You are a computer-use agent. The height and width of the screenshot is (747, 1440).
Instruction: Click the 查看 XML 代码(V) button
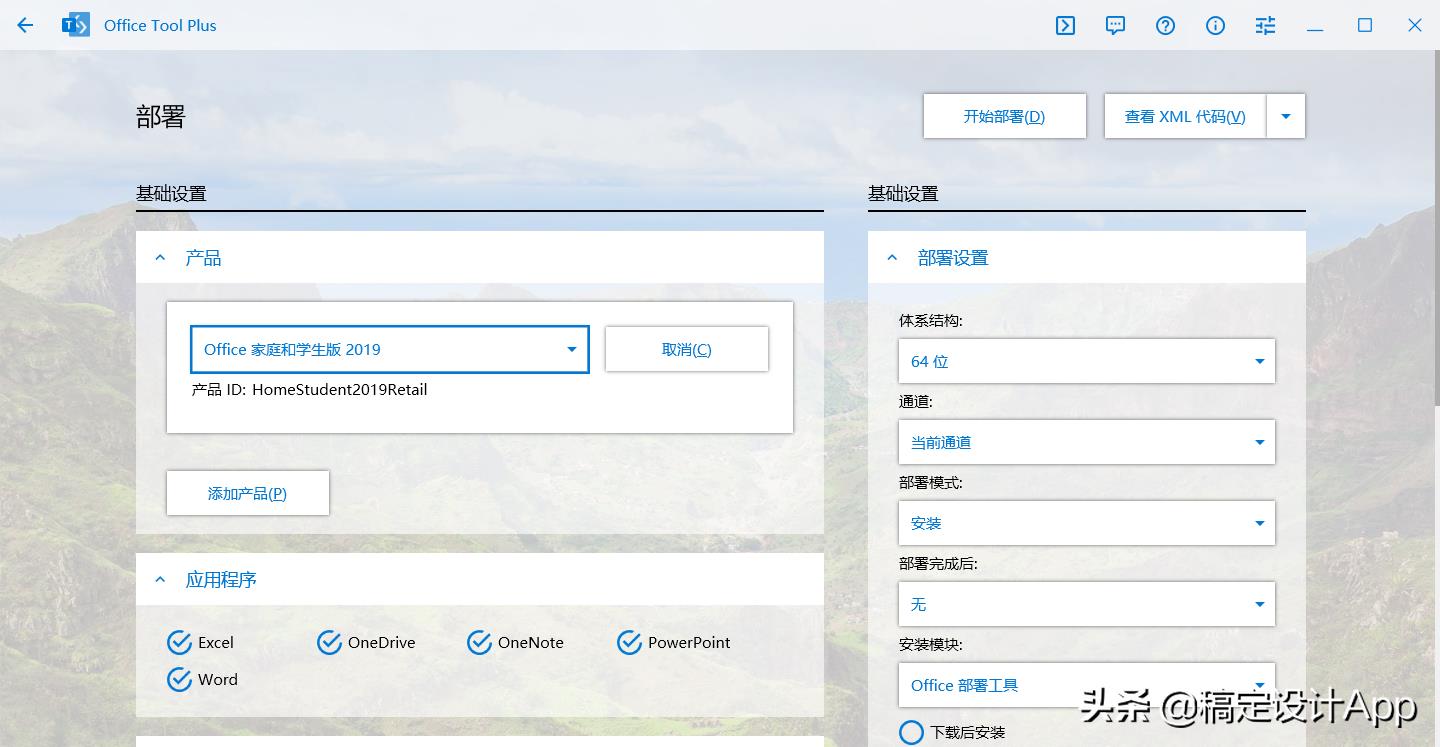[1185, 116]
